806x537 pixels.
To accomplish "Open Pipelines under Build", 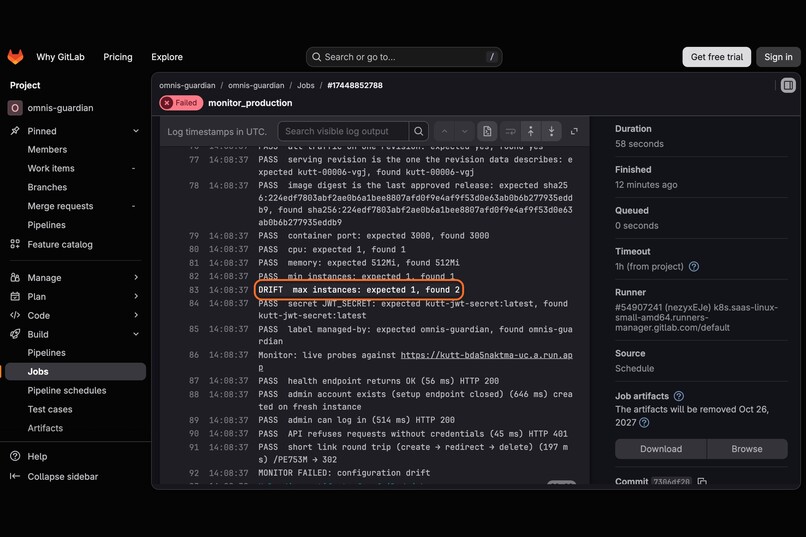I will [x=46, y=353].
